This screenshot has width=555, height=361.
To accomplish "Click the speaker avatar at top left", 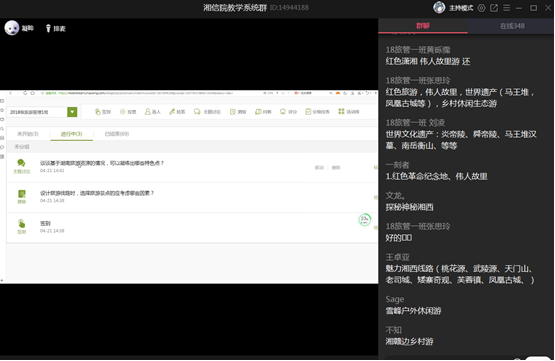I will [12, 28].
